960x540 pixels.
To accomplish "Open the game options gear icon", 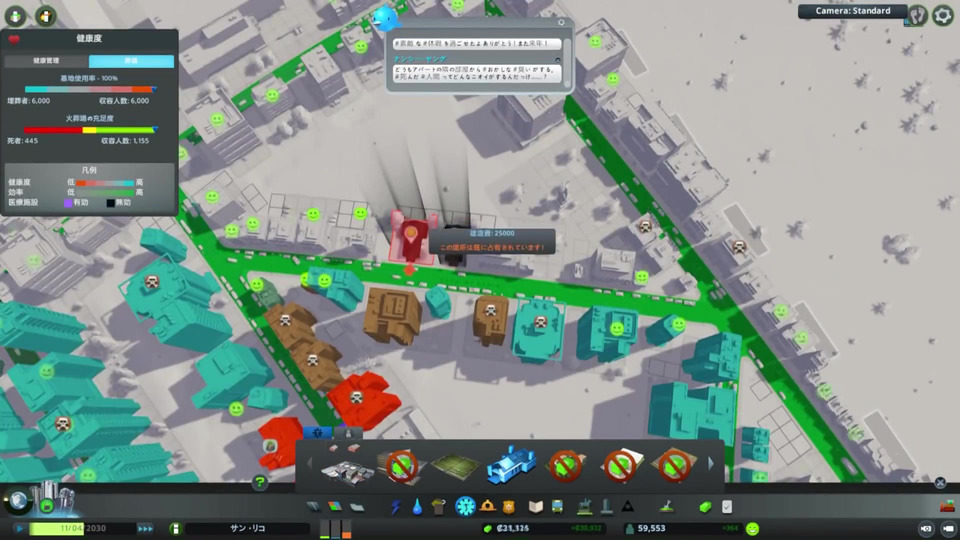I will click(x=943, y=15).
